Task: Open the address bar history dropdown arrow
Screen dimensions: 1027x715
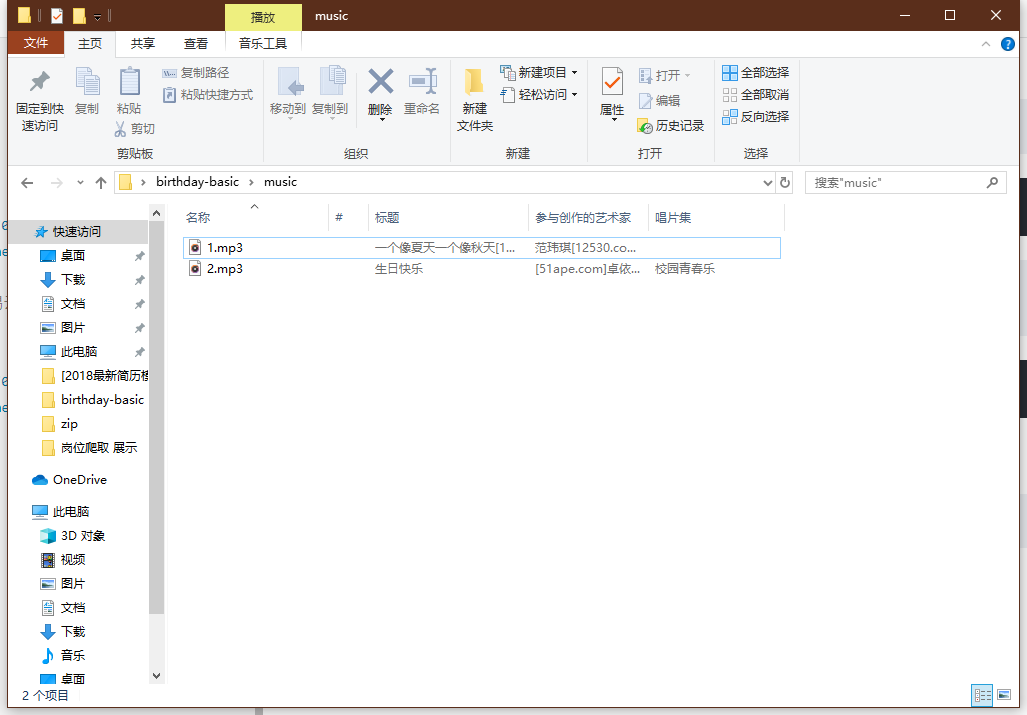Action: click(767, 183)
